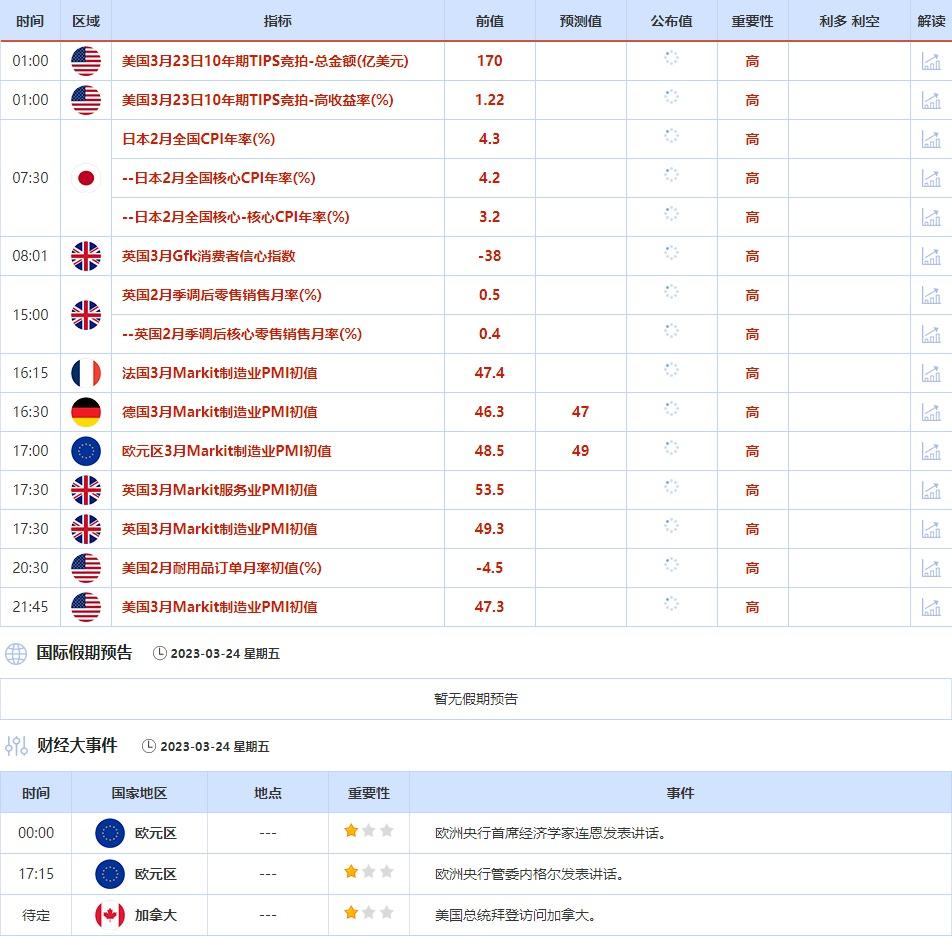Open 美国3月23日10年期TIPS竞拍-高收益率 indicator link
Screen dimensions: 952x936
coord(257,100)
